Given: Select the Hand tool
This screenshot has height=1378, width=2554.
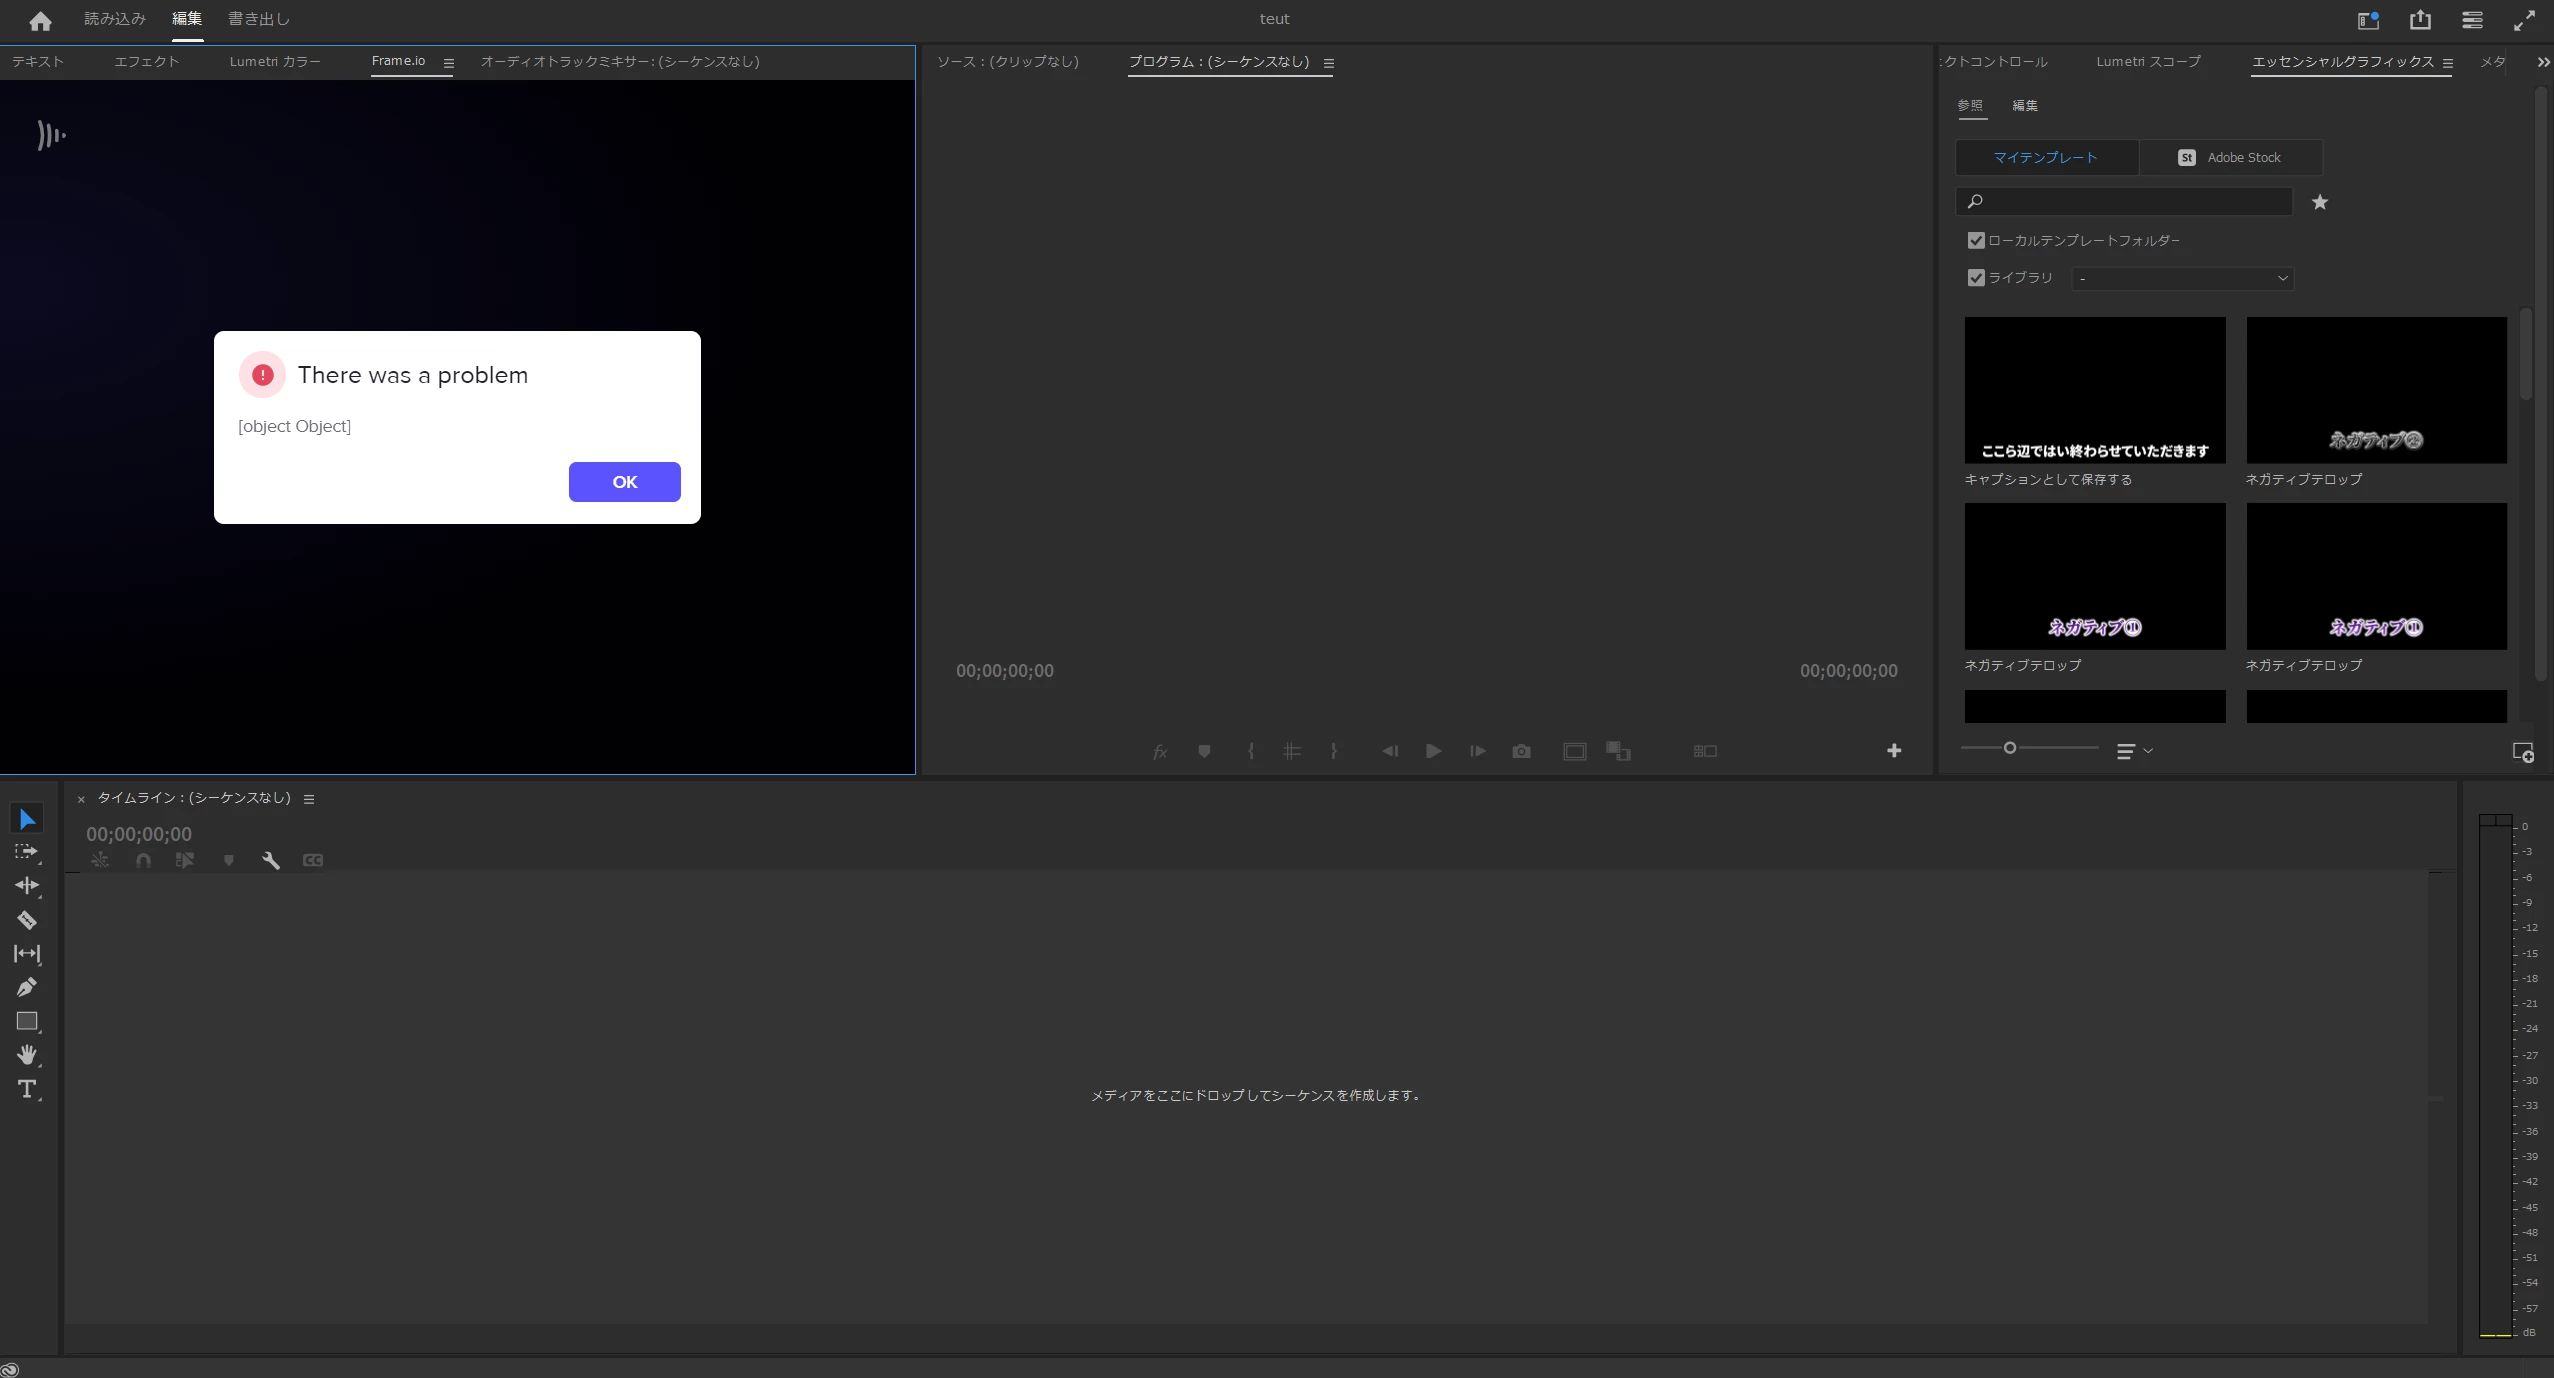Looking at the screenshot, I should (x=27, y=1055).
